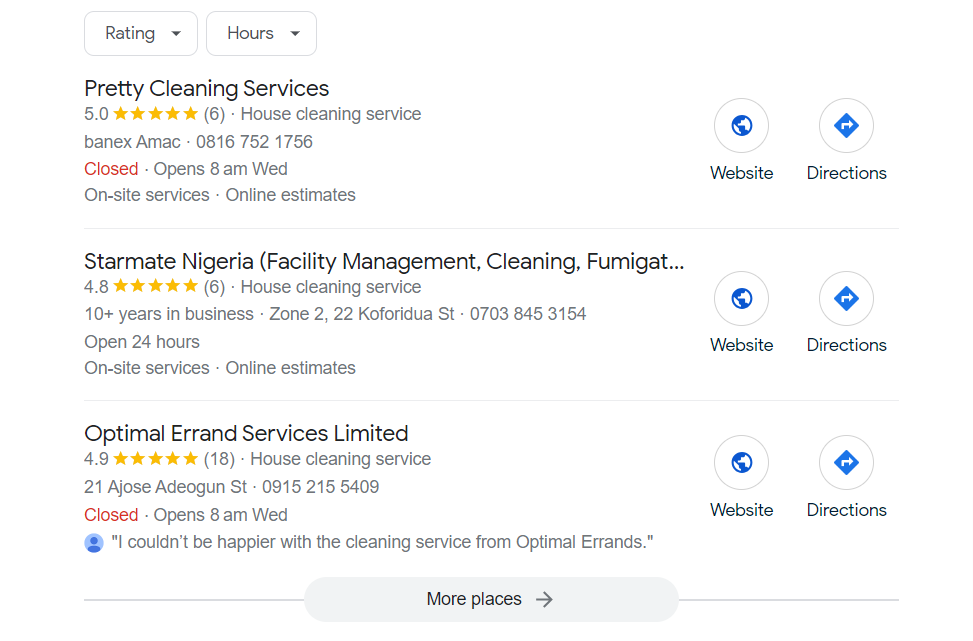
Task: Open the Optimal Errand Services Limited listing
Action: pyautogui.click(x=246, y=433)
